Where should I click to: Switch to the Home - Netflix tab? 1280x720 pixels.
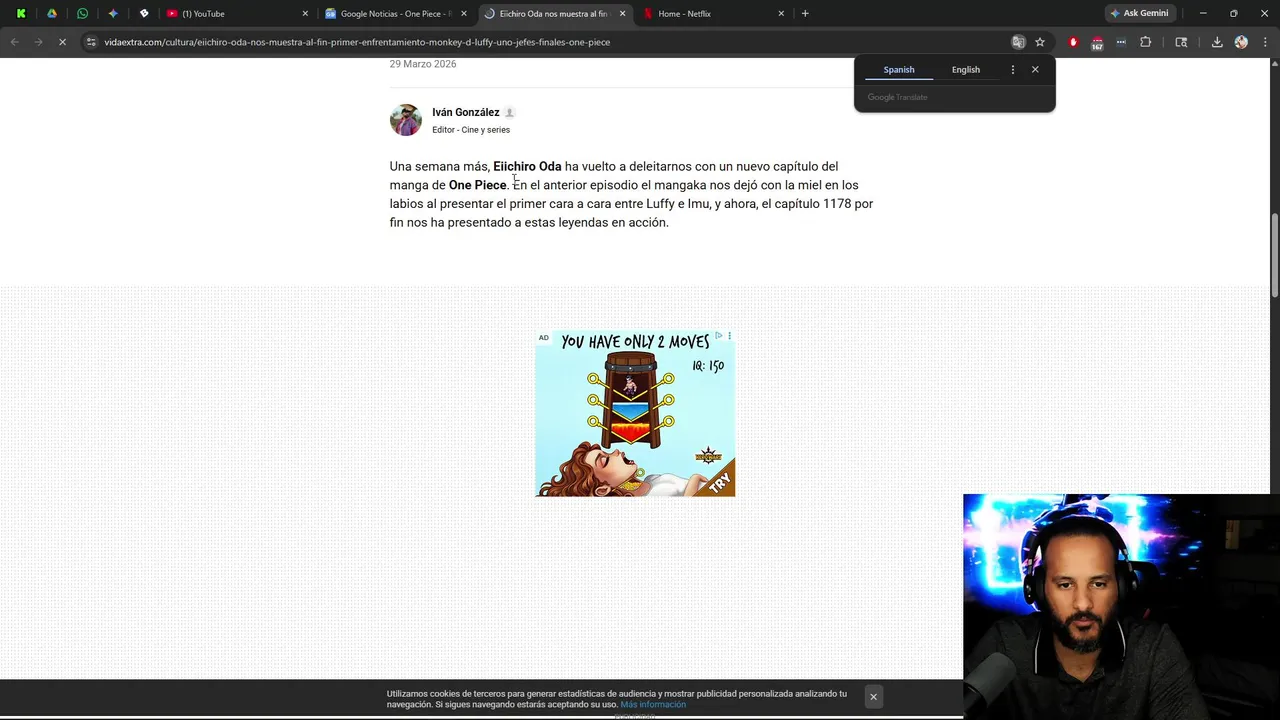712,13
